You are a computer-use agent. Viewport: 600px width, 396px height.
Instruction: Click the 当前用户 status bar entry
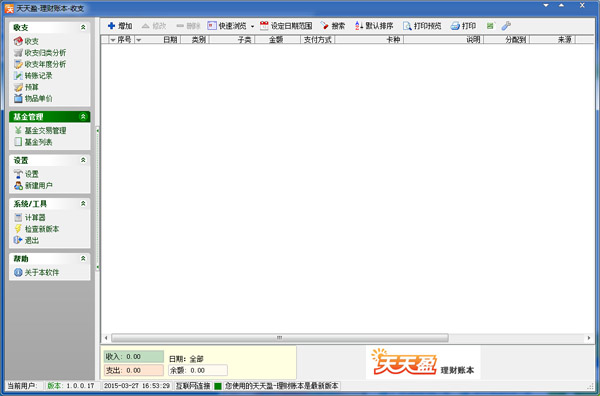coord(23,386)
